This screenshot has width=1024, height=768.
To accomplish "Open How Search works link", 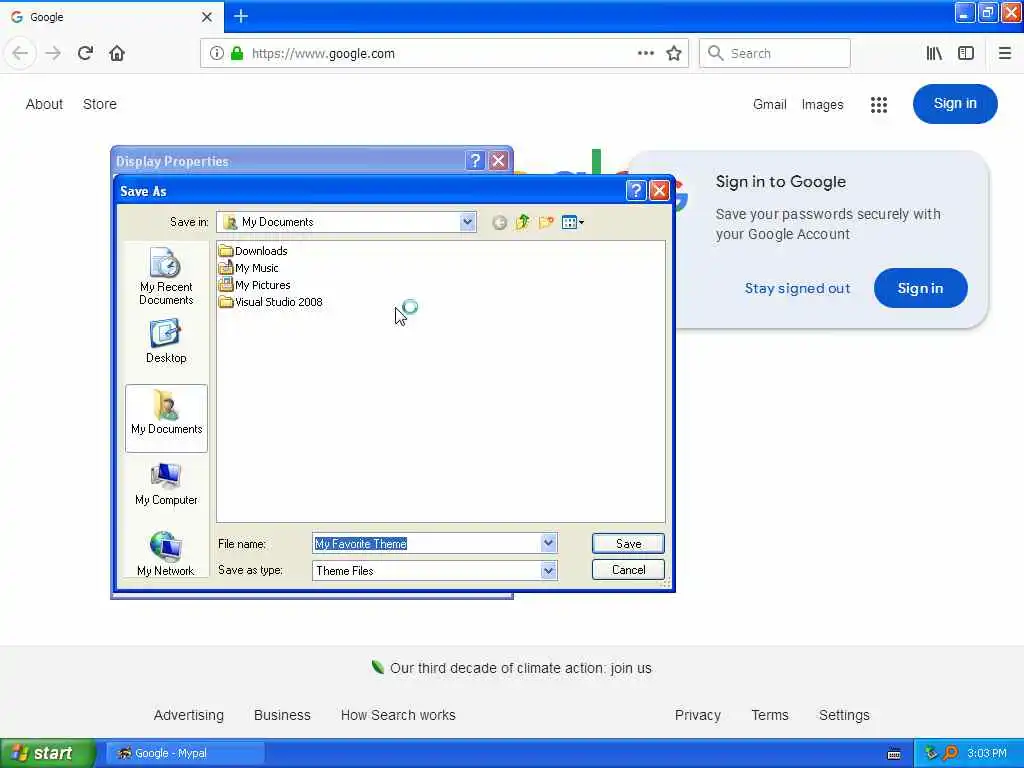I will tap(398, 715).
